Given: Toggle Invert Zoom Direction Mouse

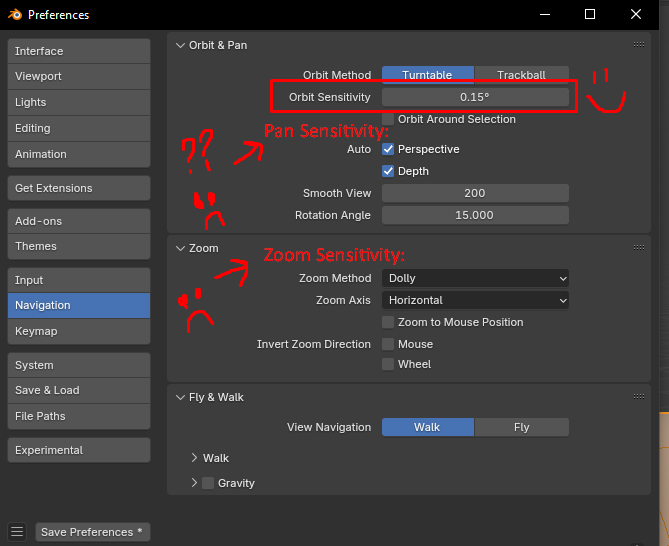Looking at the screenshot, I should click(x=388, y=344).
